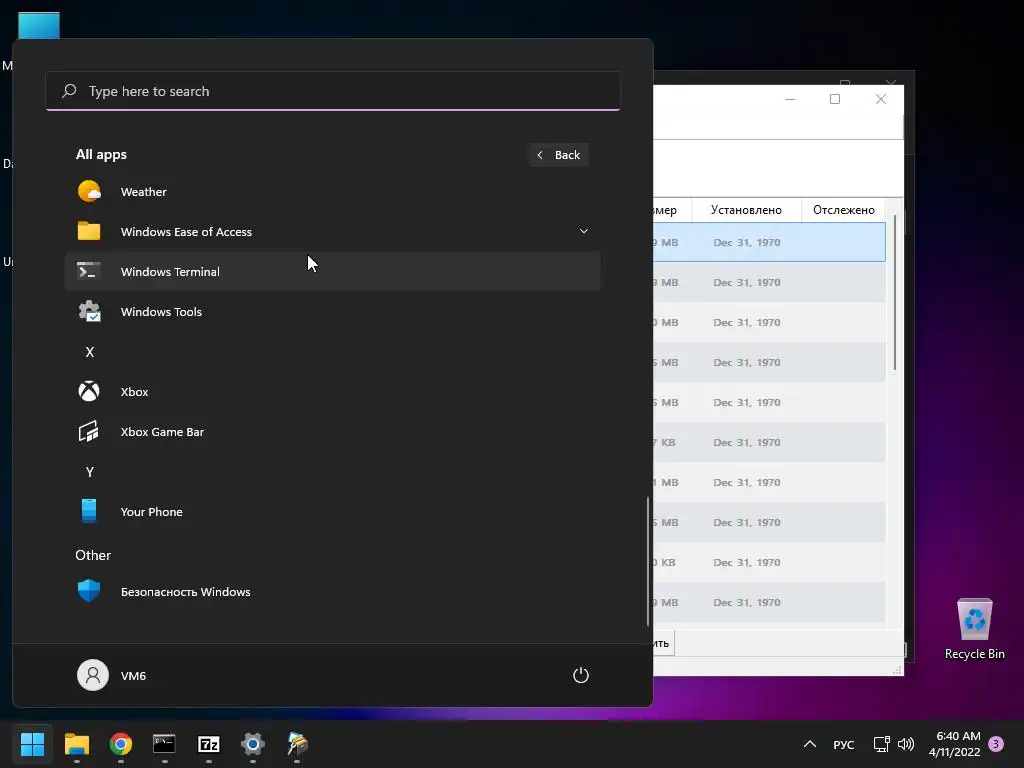Jump to letter X section header
Image resolution: width=1024 pixels, height=768 pixels.
coord(90,352)
